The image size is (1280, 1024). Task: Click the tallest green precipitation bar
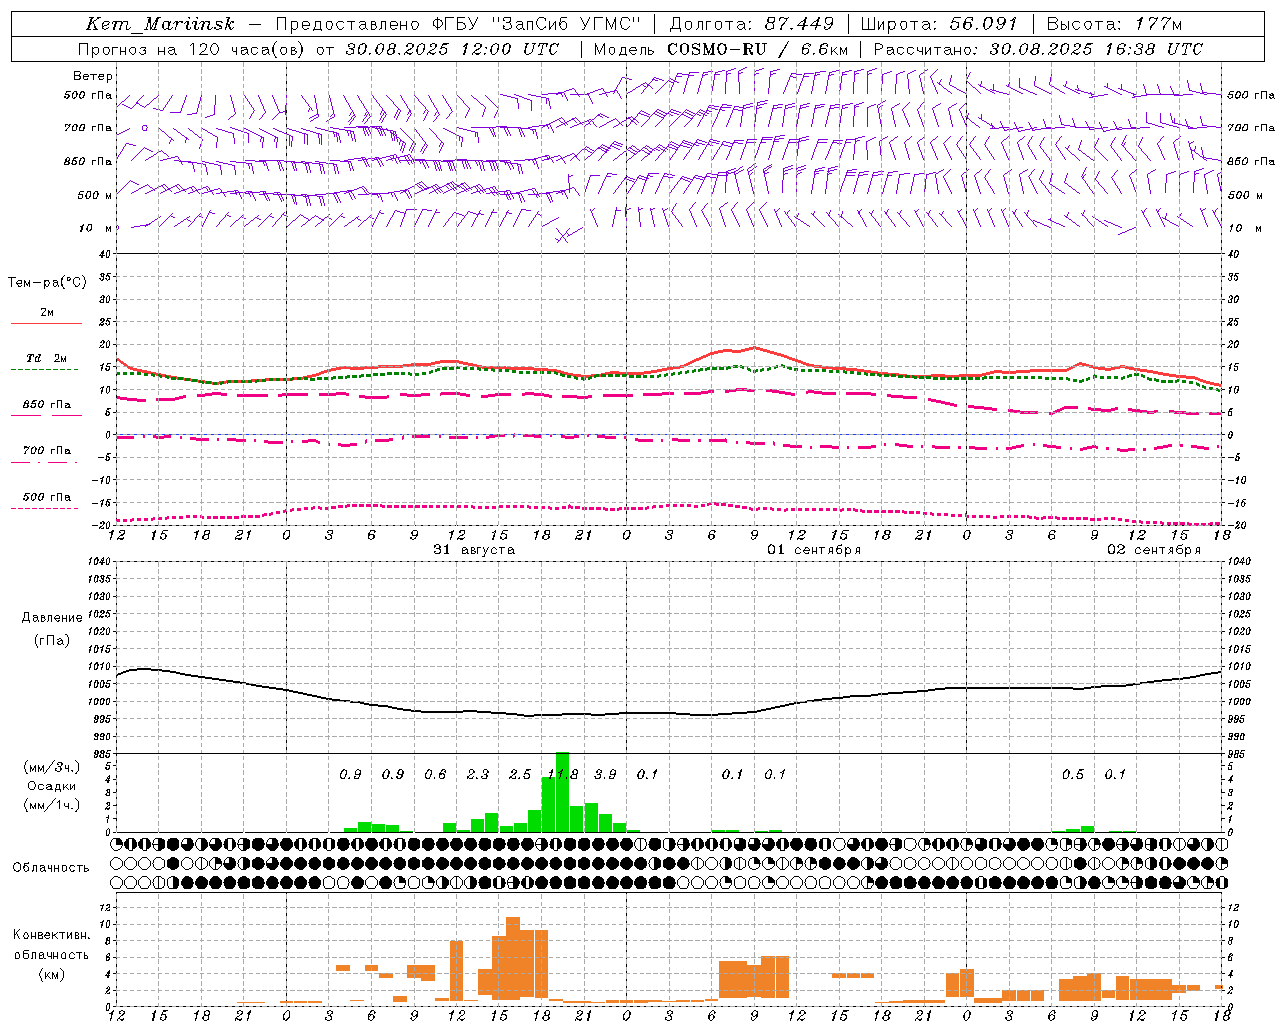point(562,792)
